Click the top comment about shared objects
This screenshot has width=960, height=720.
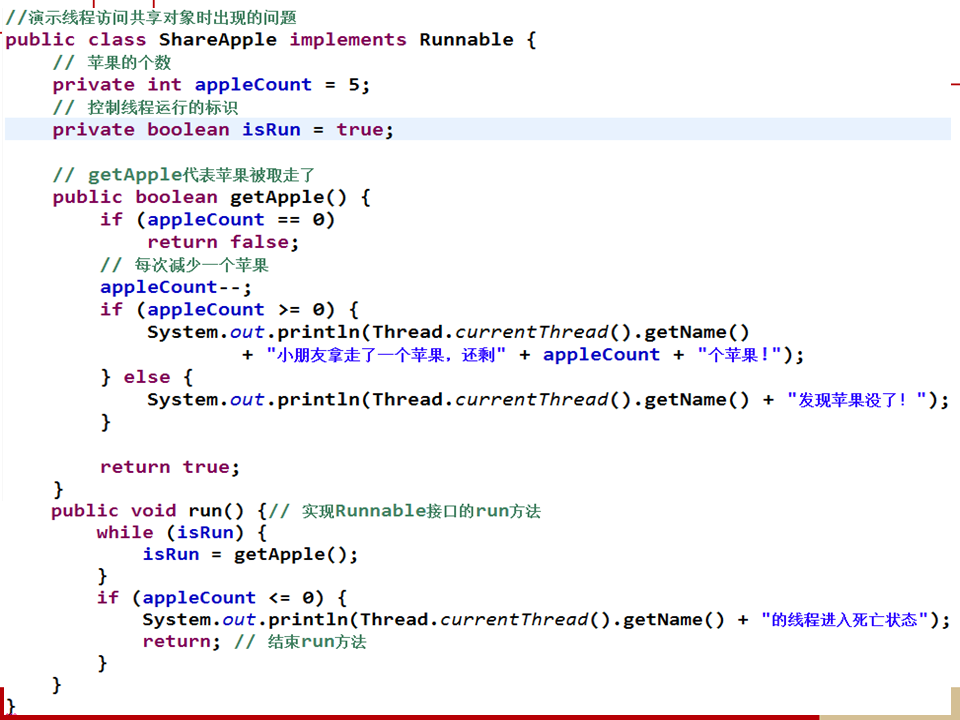coord(150,17)
